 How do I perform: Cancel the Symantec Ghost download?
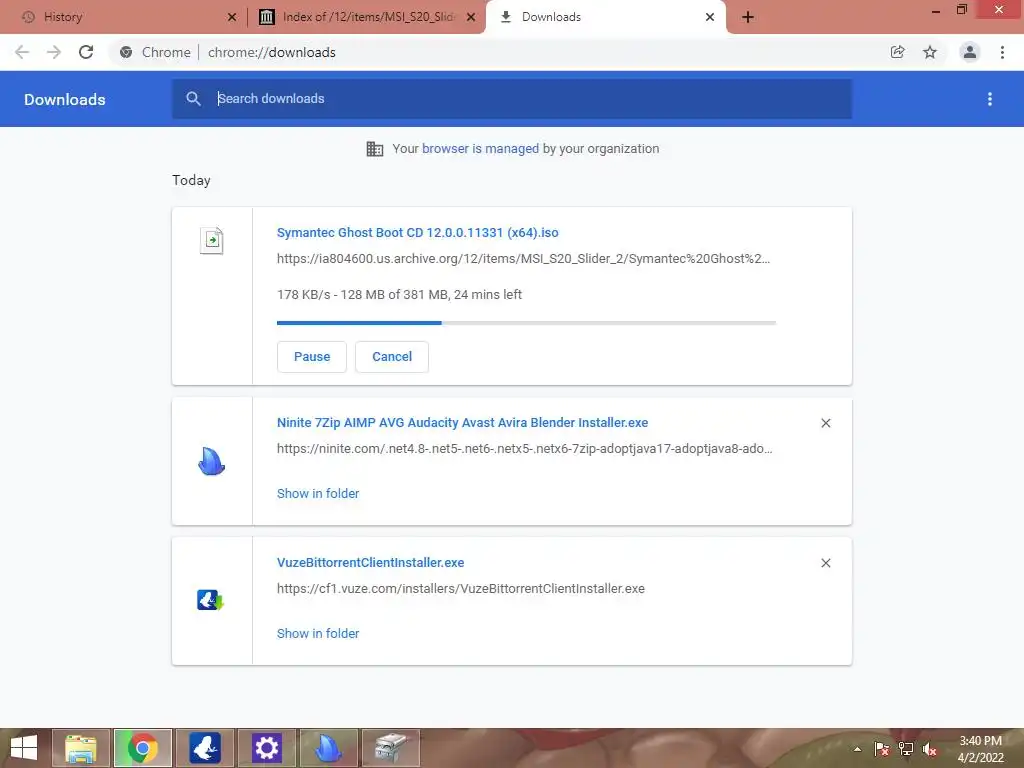(x=392, y=357)
